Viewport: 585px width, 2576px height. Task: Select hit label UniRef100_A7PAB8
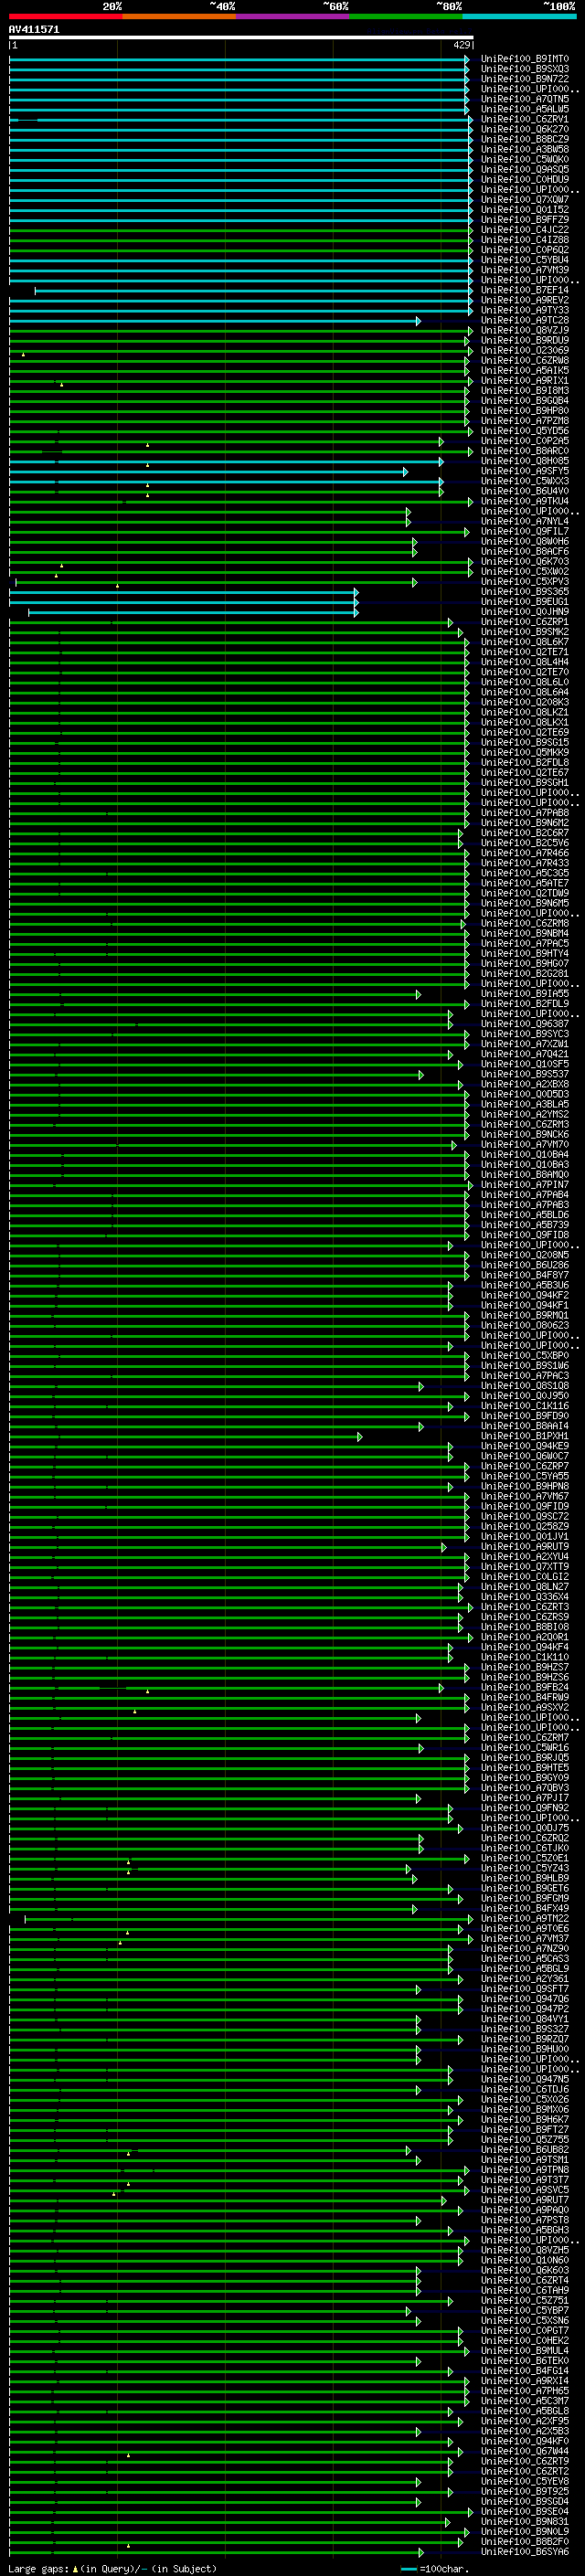pyautogui.click(x=525, y=813)
